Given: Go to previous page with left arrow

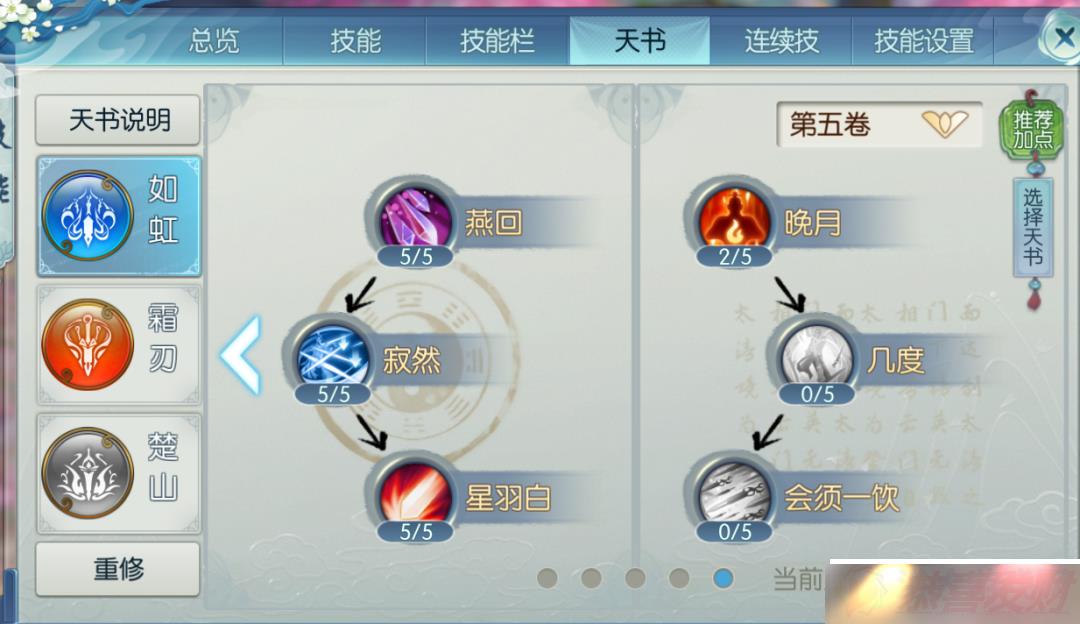Looking at the screenshot, I should [241, 355].
